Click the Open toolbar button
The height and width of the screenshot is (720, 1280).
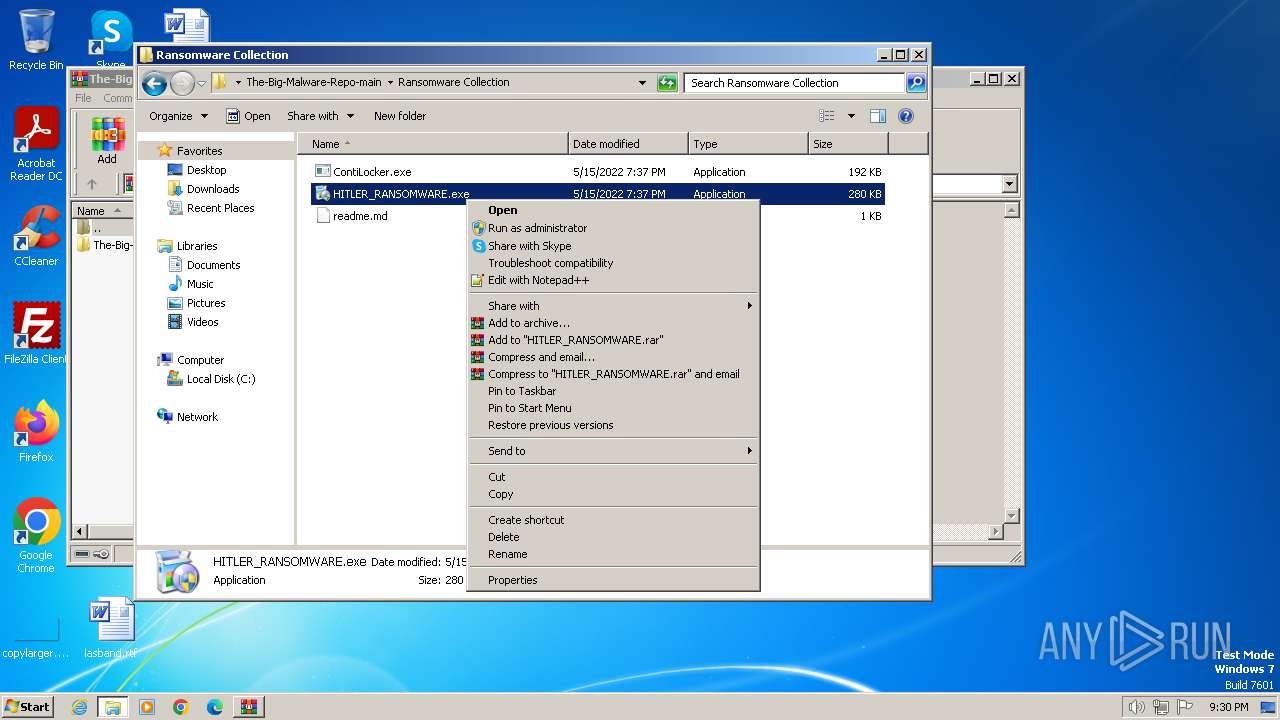click(248, 116)
